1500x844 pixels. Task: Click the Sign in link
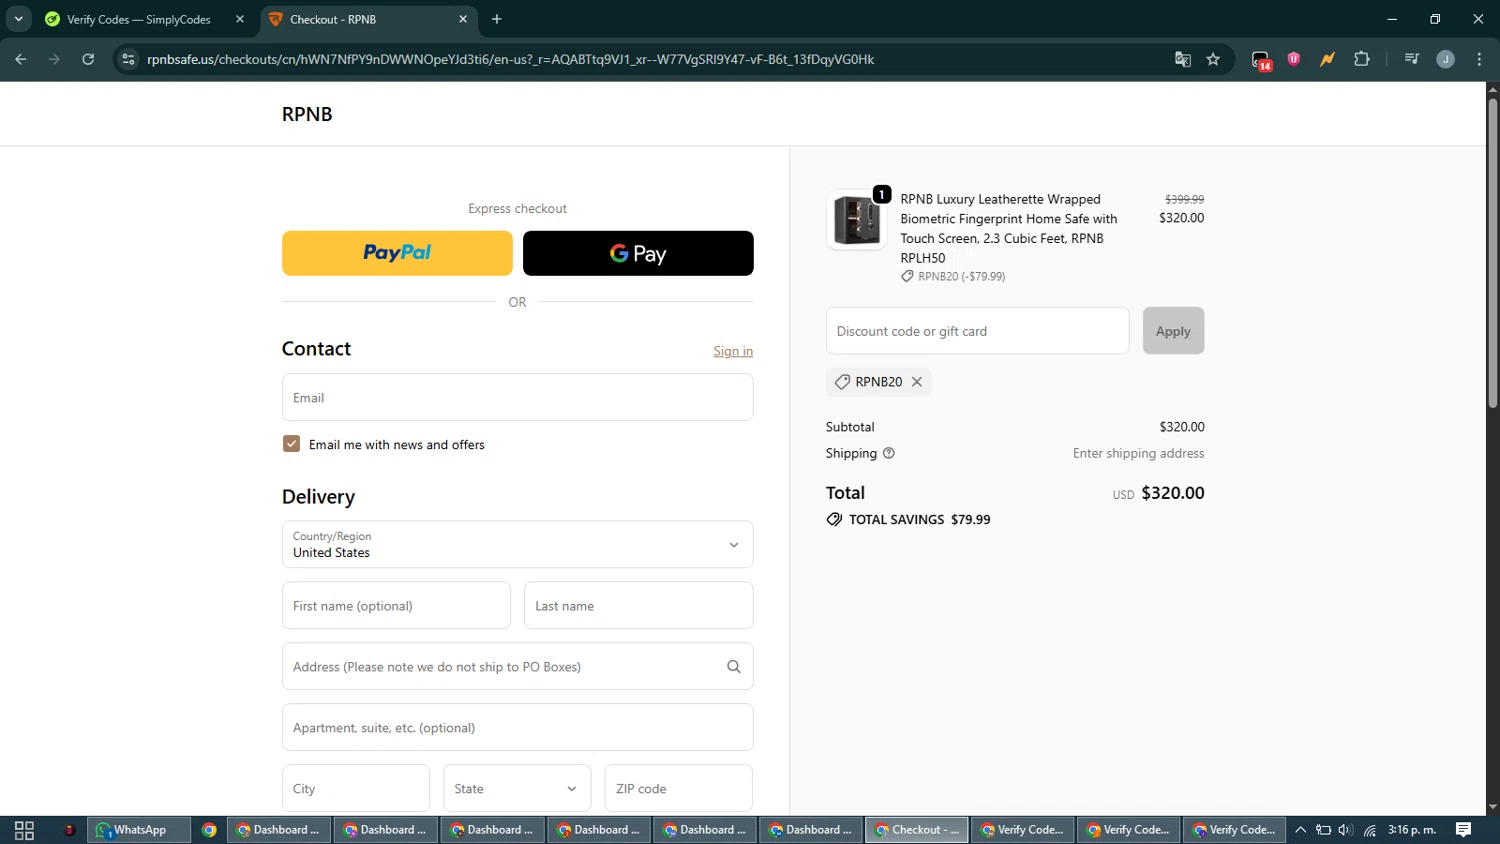pos(733,351)
